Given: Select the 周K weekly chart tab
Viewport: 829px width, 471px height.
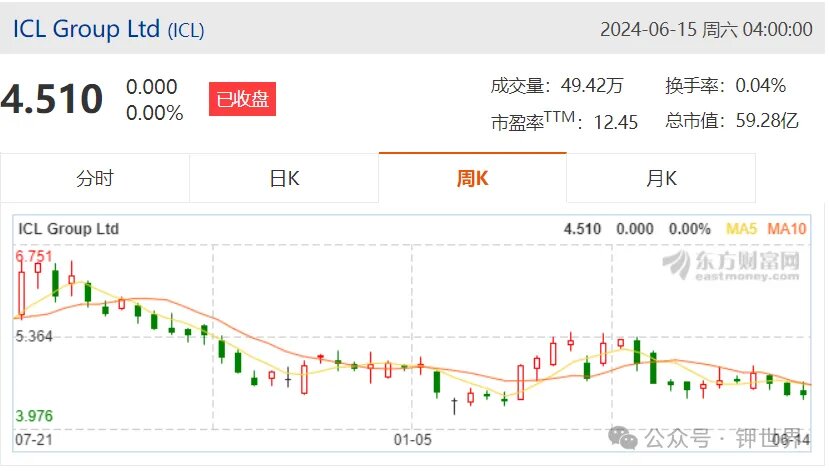Looking at the screenshot, I should (x=473, y=178).
